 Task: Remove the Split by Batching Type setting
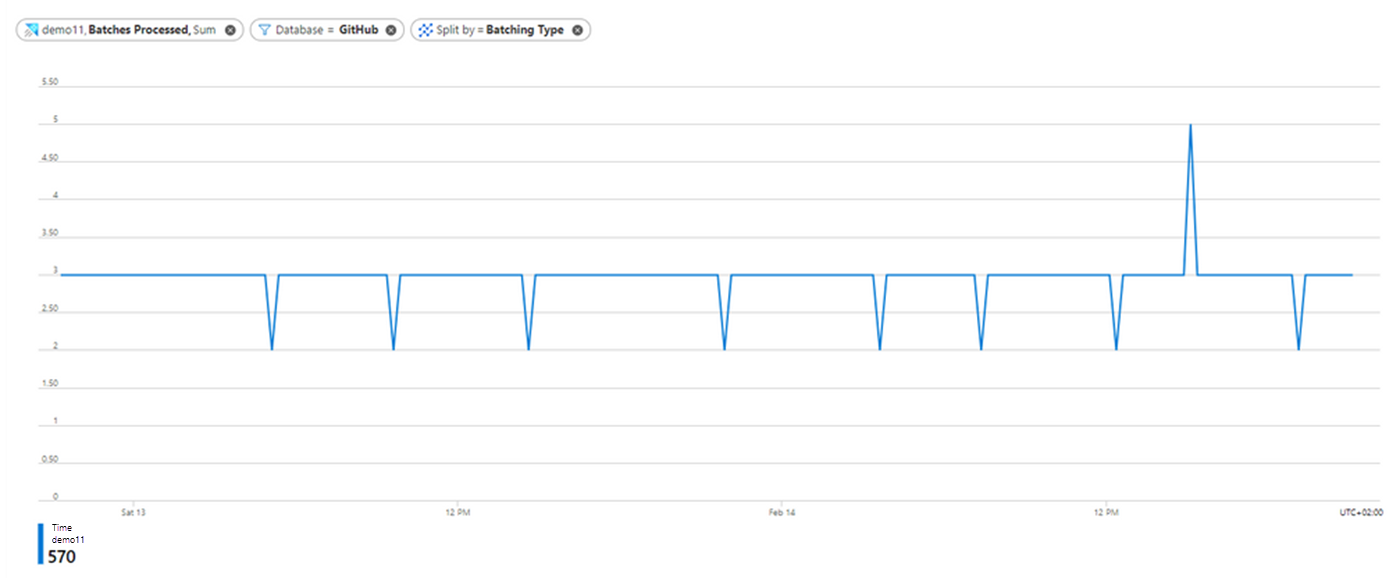point(577,29)
